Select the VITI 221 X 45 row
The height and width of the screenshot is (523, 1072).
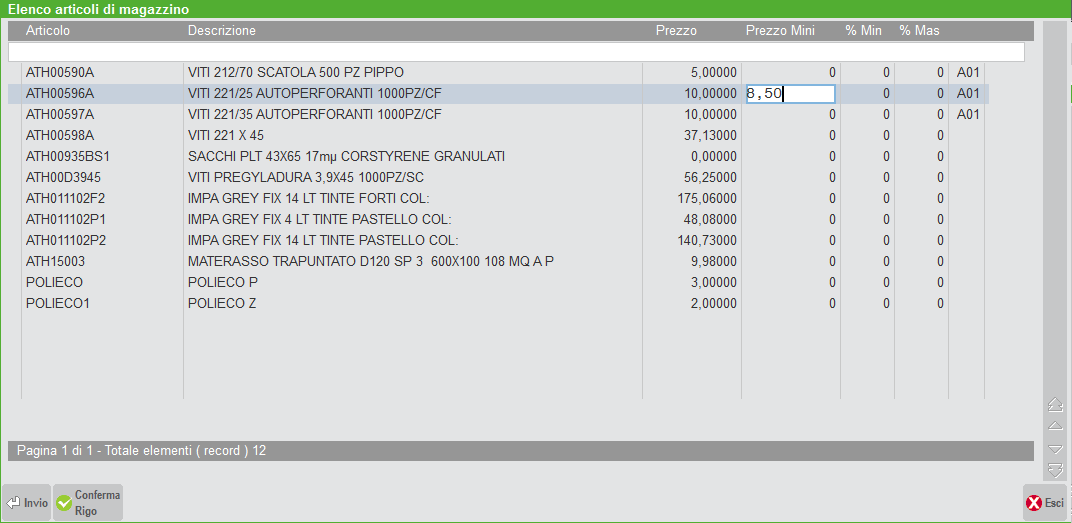click(226, 136)
